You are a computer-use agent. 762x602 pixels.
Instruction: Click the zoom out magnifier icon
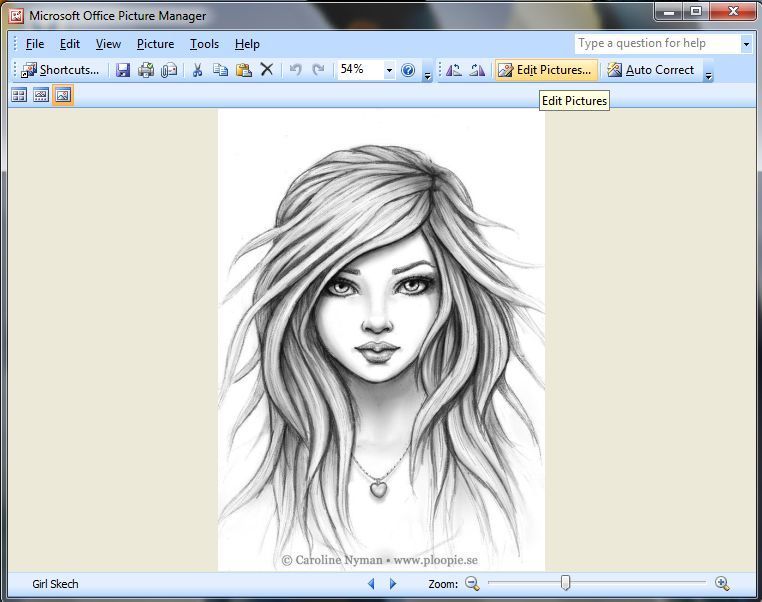[x=472, y=583]
